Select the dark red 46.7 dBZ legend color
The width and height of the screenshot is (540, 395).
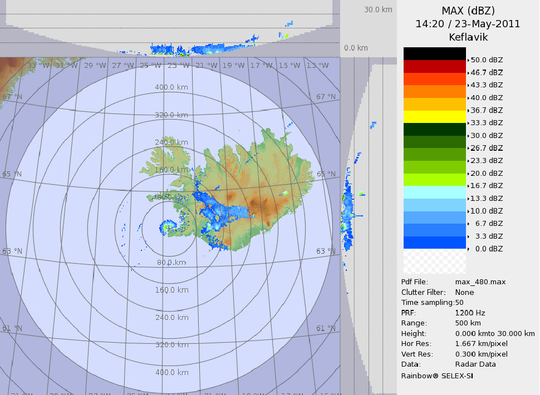point(435,66)
